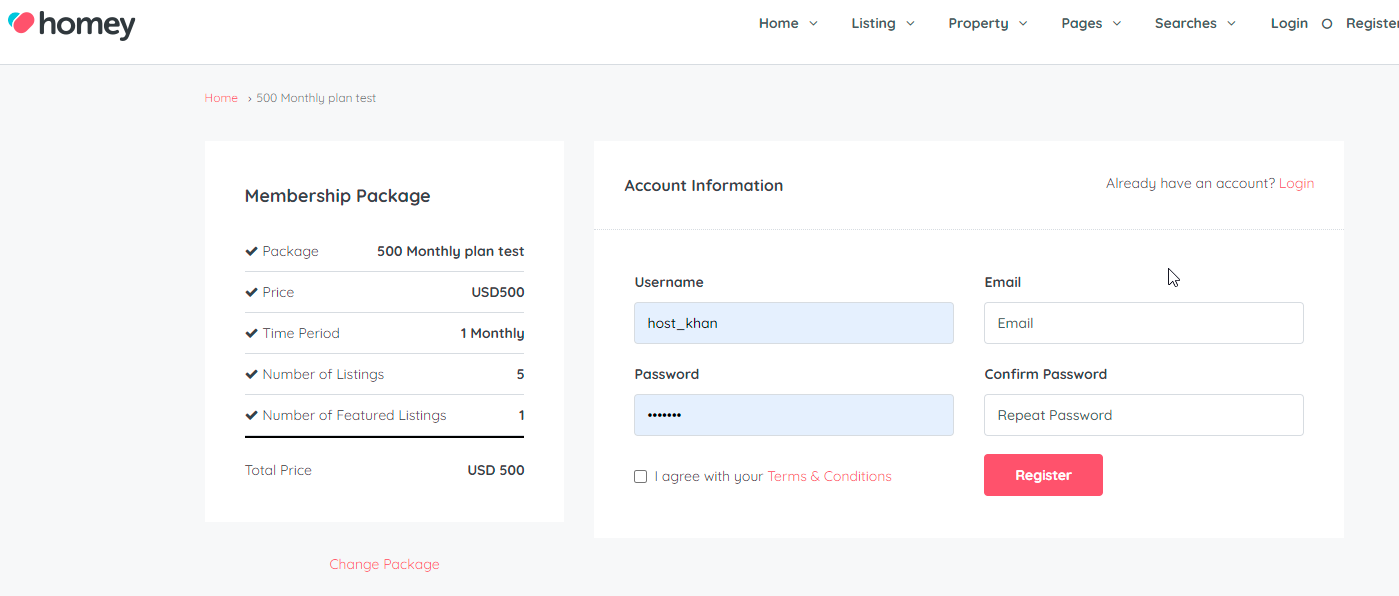Click the Home breadcrumb link
This screenshot has height=596, width=1399.
coord(221,98)
